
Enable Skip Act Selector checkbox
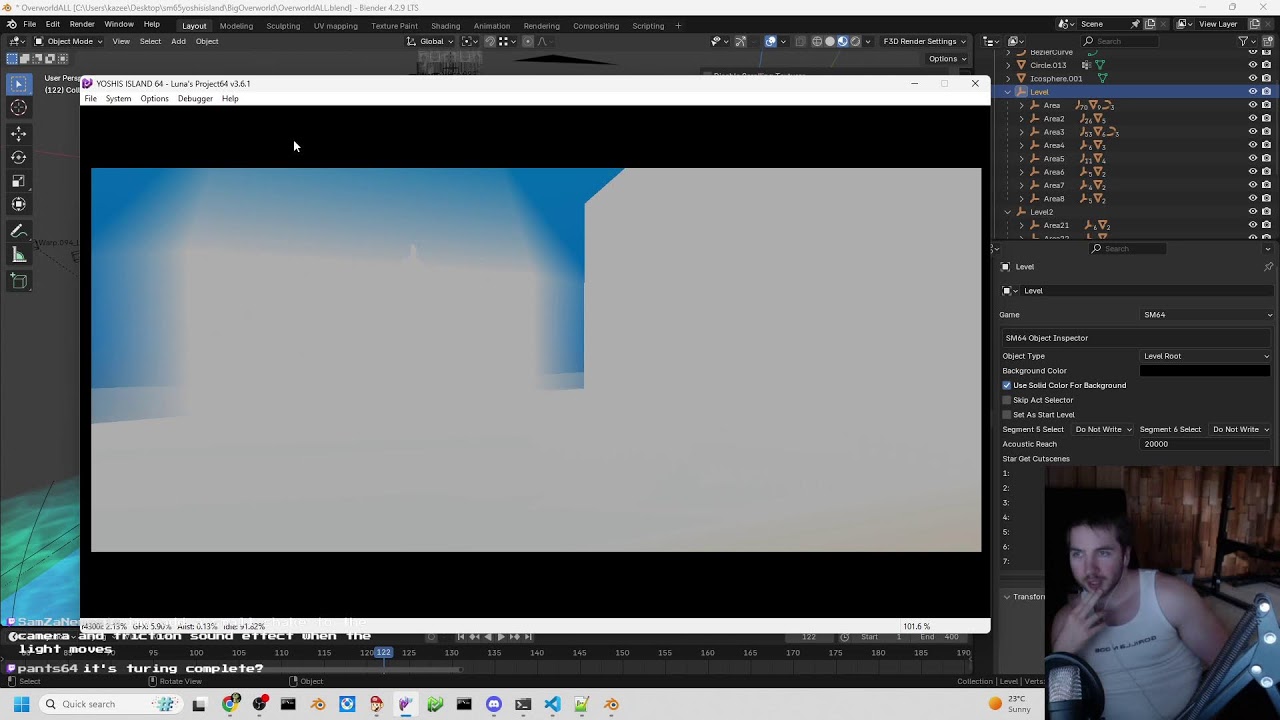pos(1007,400)
